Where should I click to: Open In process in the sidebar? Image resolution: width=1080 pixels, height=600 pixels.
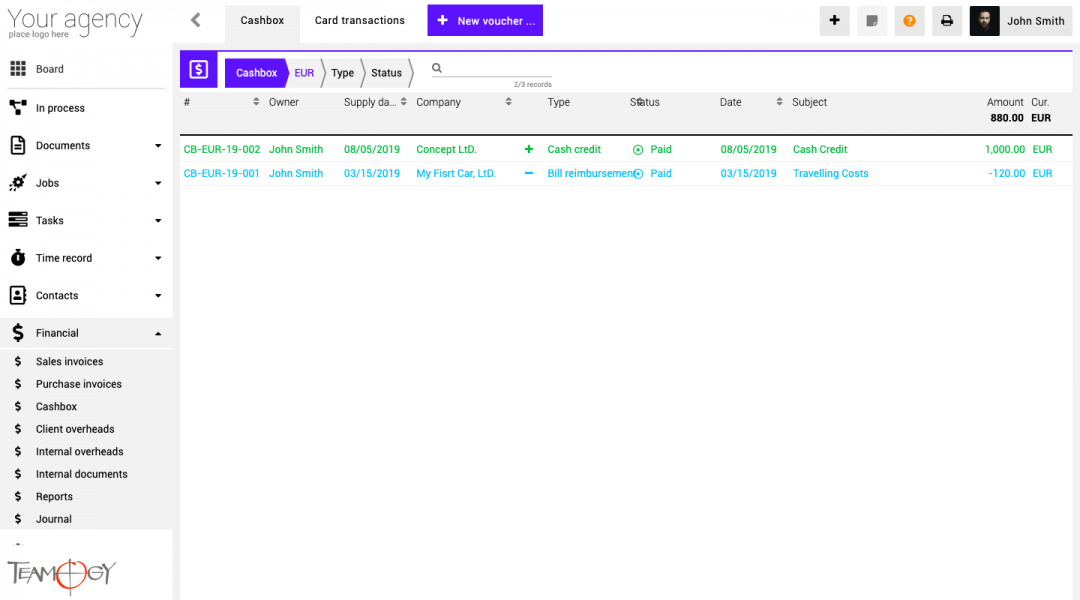pos(60,108)
